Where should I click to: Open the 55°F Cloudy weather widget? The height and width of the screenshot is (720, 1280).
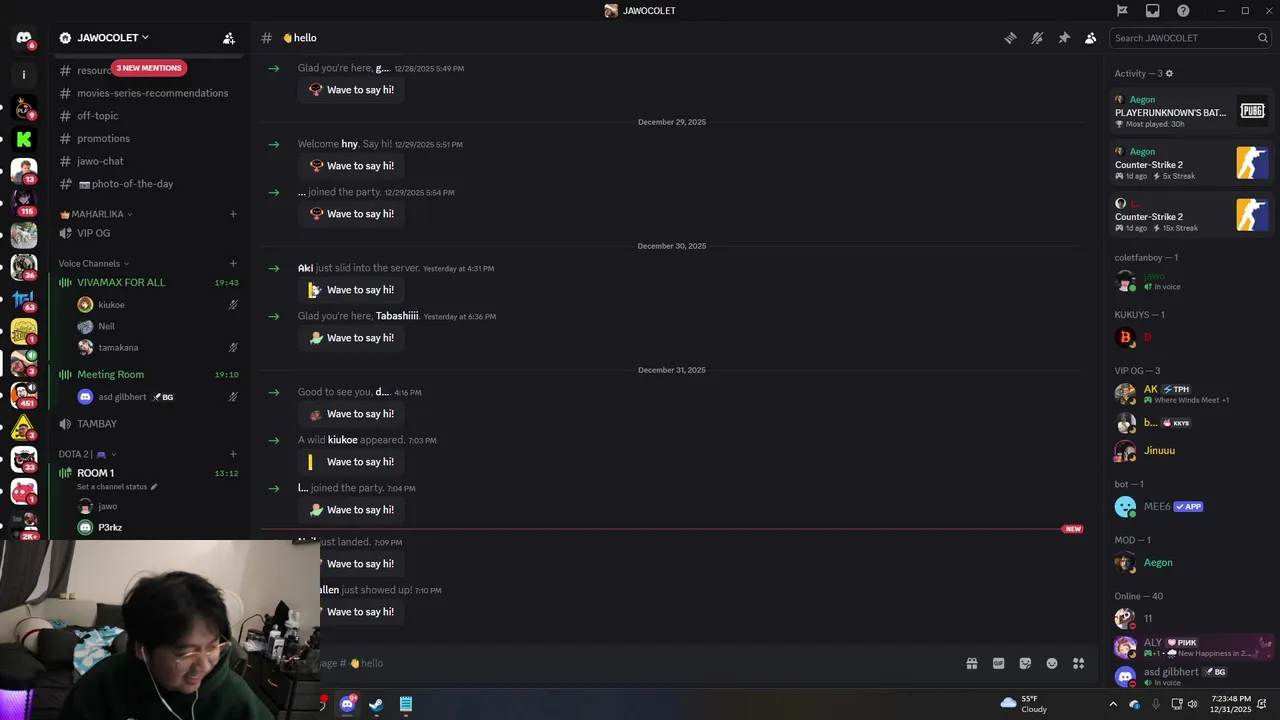1024,704
